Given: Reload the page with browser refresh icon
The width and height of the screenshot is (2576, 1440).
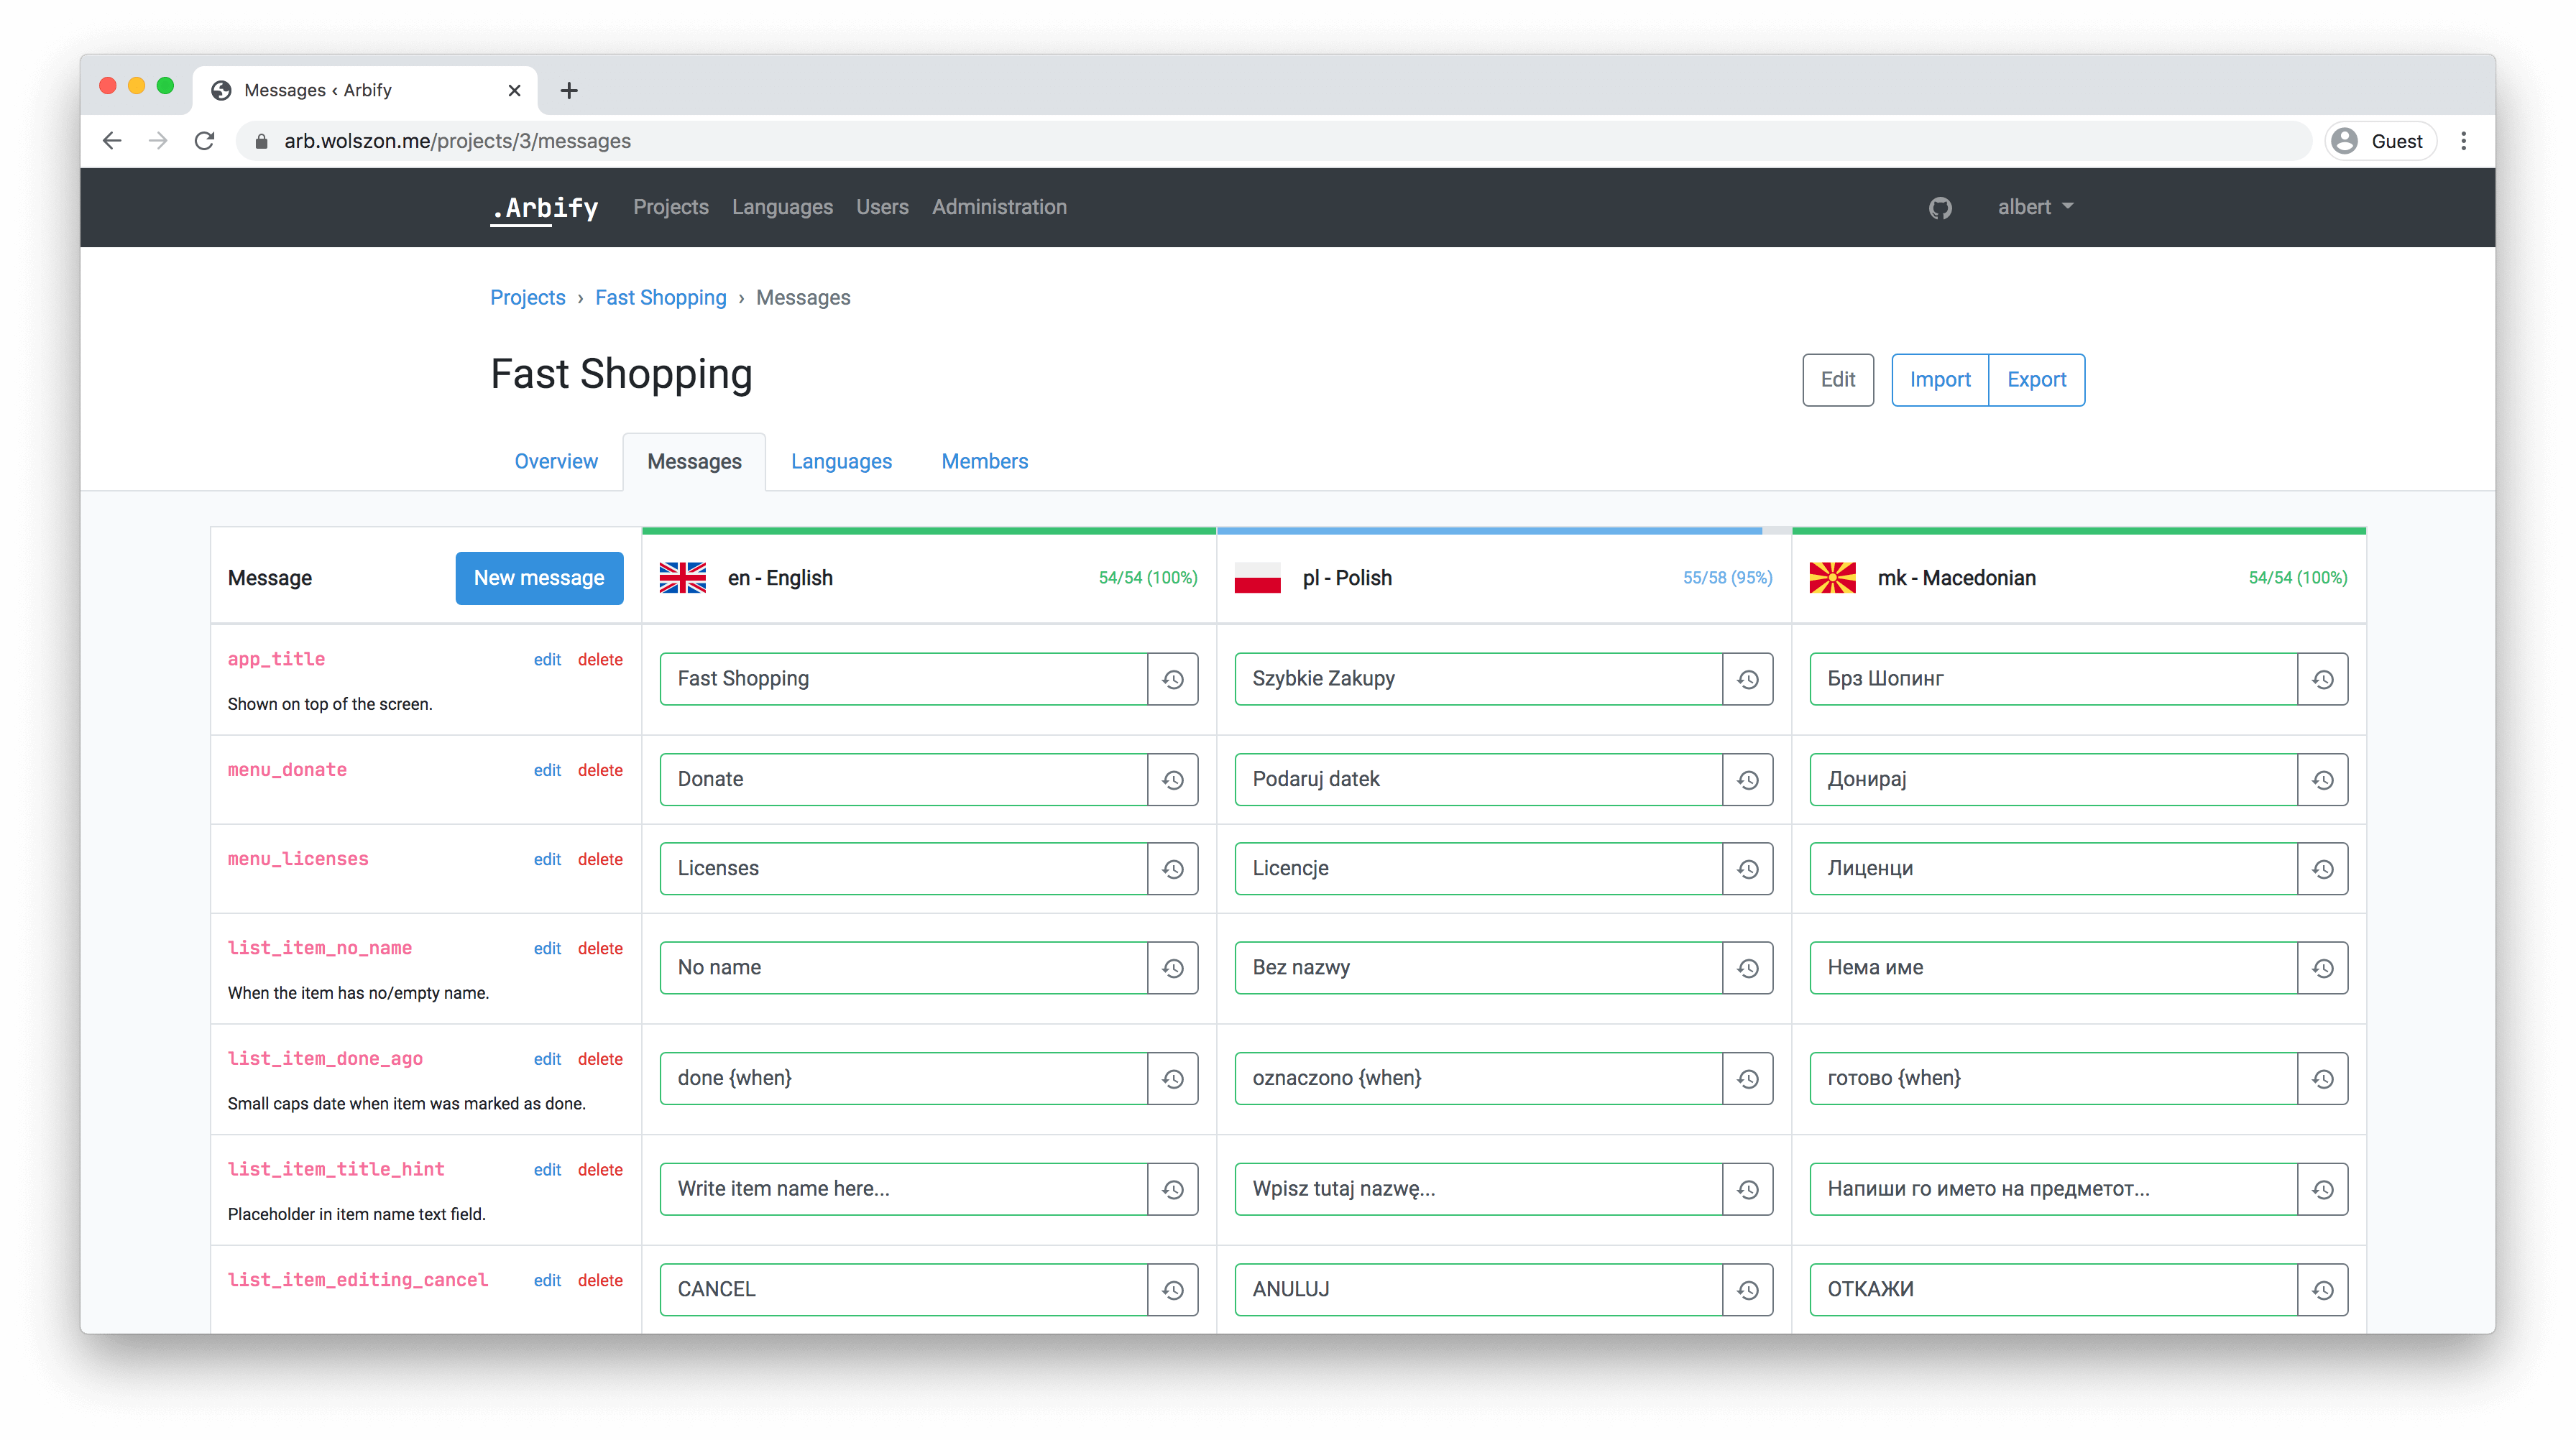Looking at the screenshot, I should coord(205,141).
